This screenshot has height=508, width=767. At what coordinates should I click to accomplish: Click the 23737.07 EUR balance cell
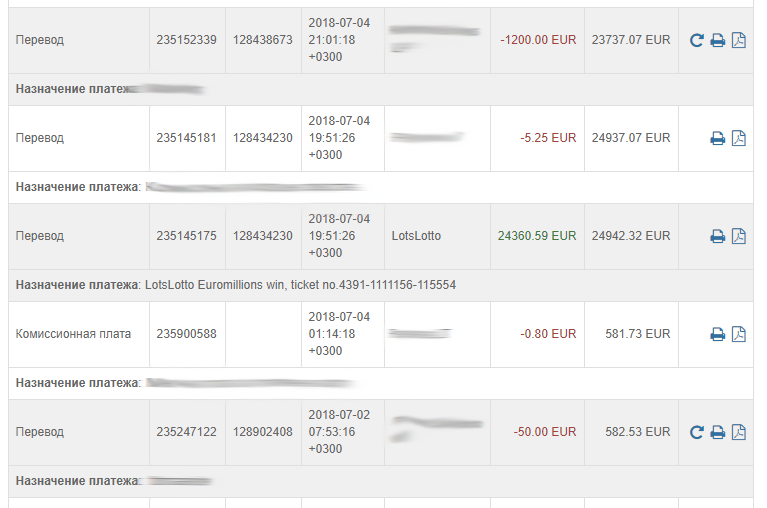pyautogui.click(x=631, y=40)
